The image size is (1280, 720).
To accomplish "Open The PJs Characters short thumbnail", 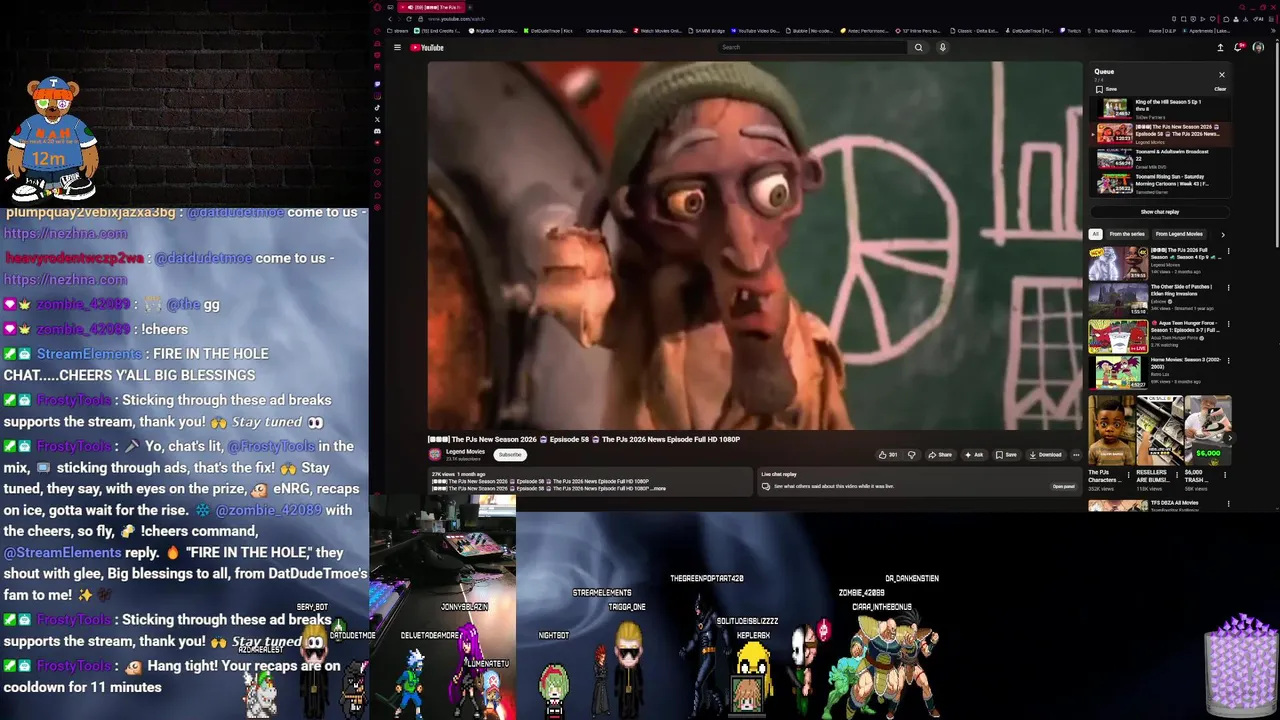I will click(x=1111, y=430).
